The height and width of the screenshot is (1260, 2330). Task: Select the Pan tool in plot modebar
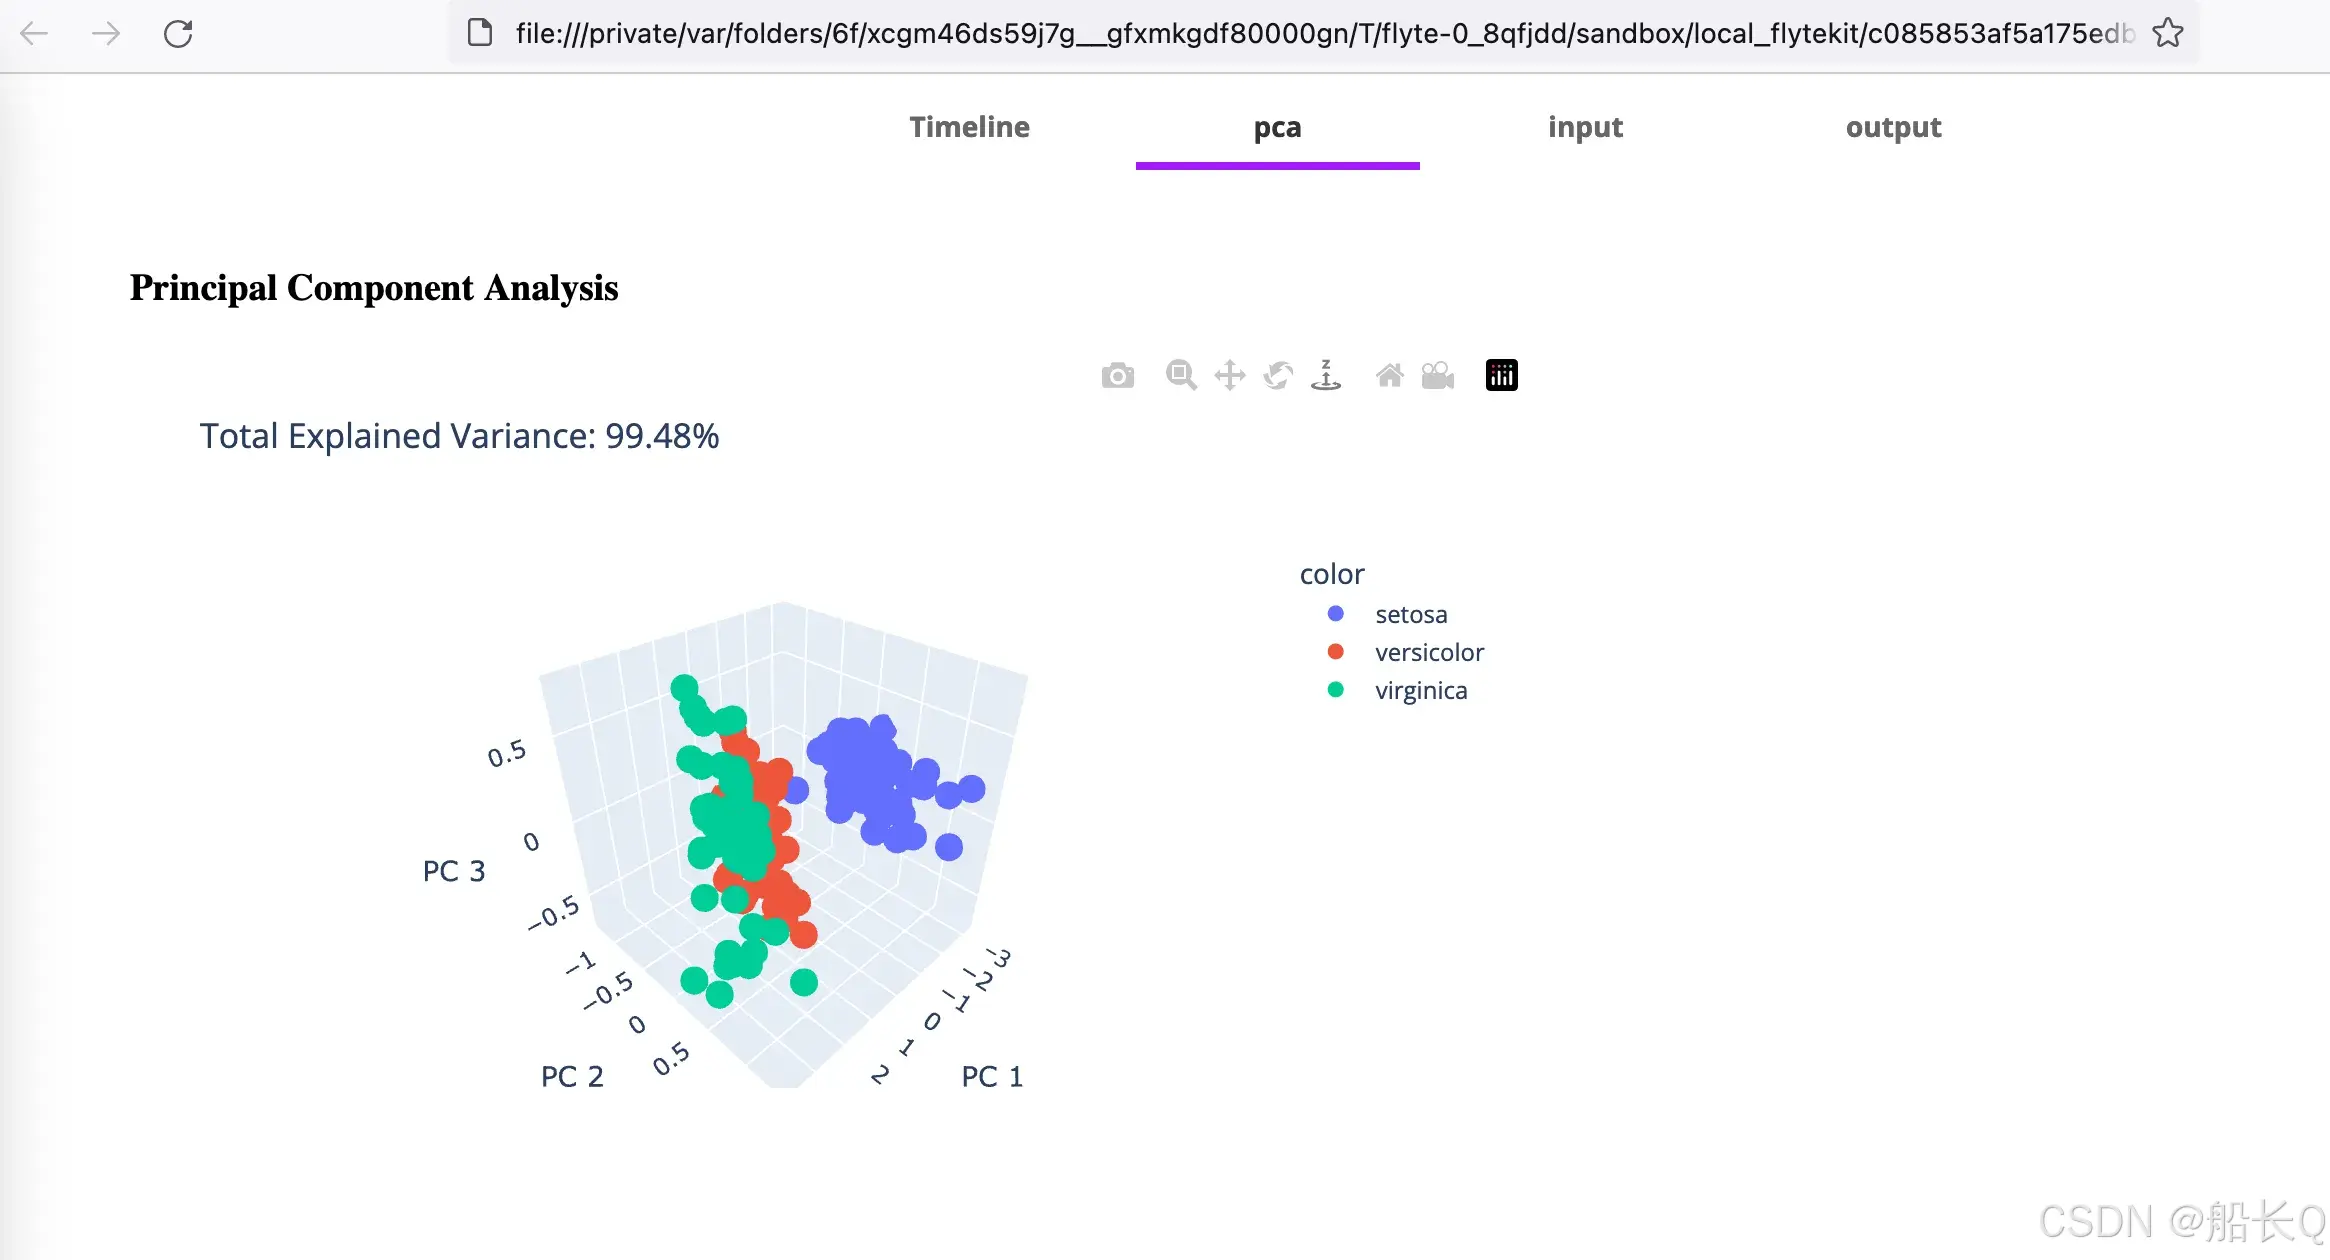(1229, 376)
